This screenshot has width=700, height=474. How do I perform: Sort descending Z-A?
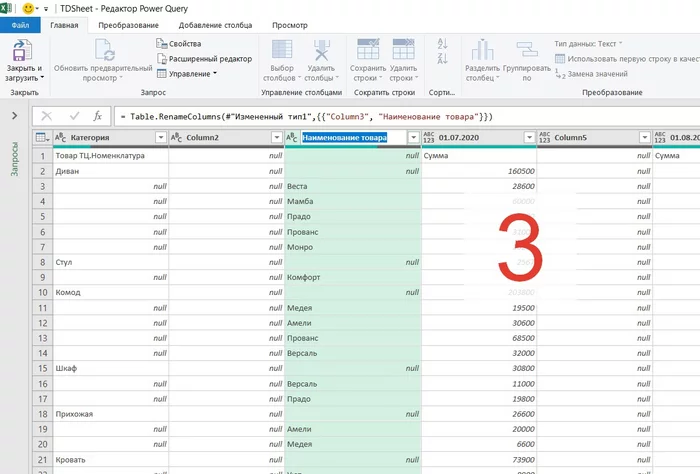(x=442, y=58)
